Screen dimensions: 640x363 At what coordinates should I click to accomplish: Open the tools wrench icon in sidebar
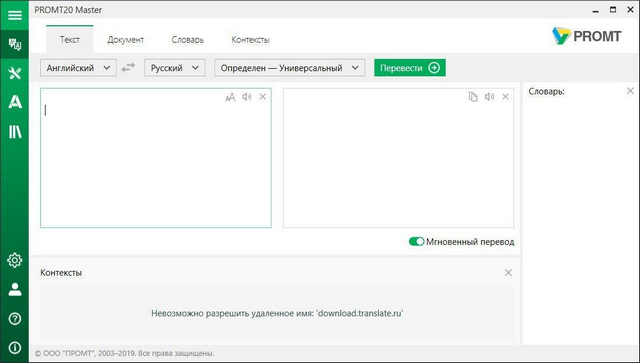[15, 73]
